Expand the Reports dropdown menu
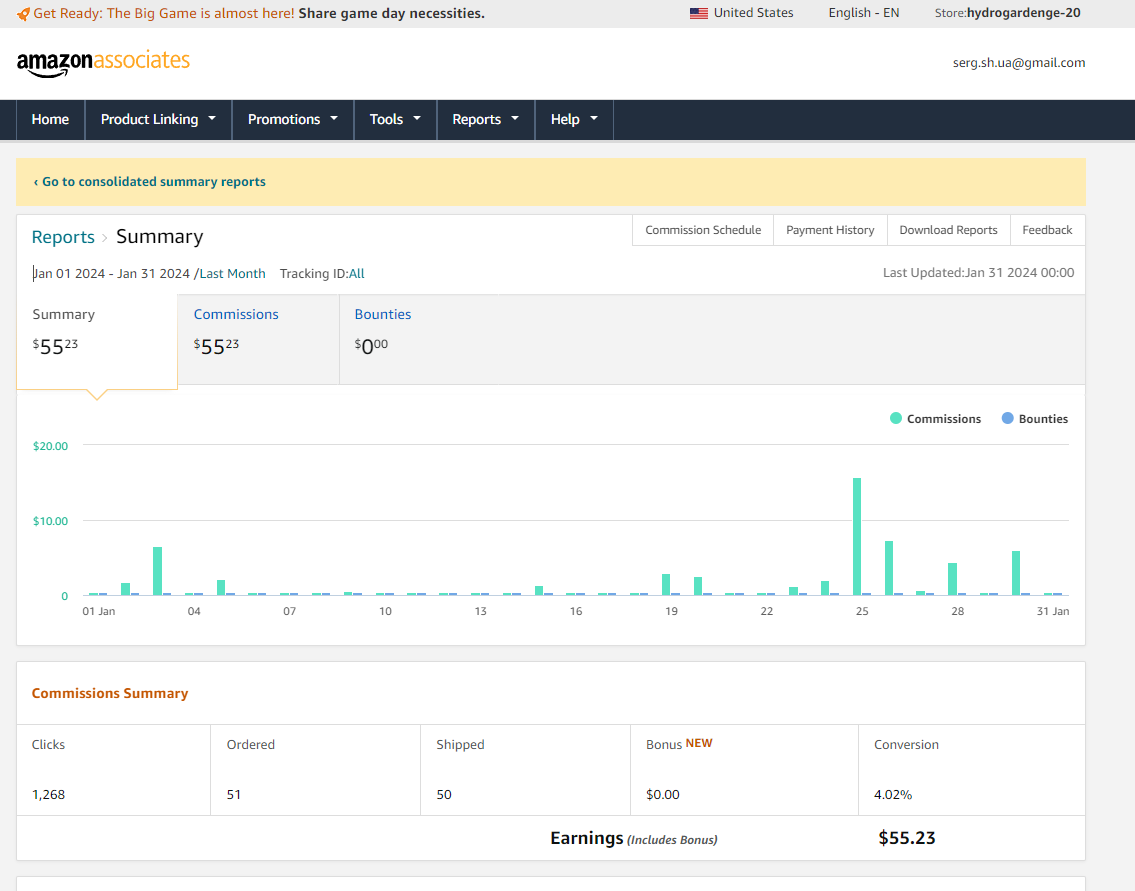 486,119
